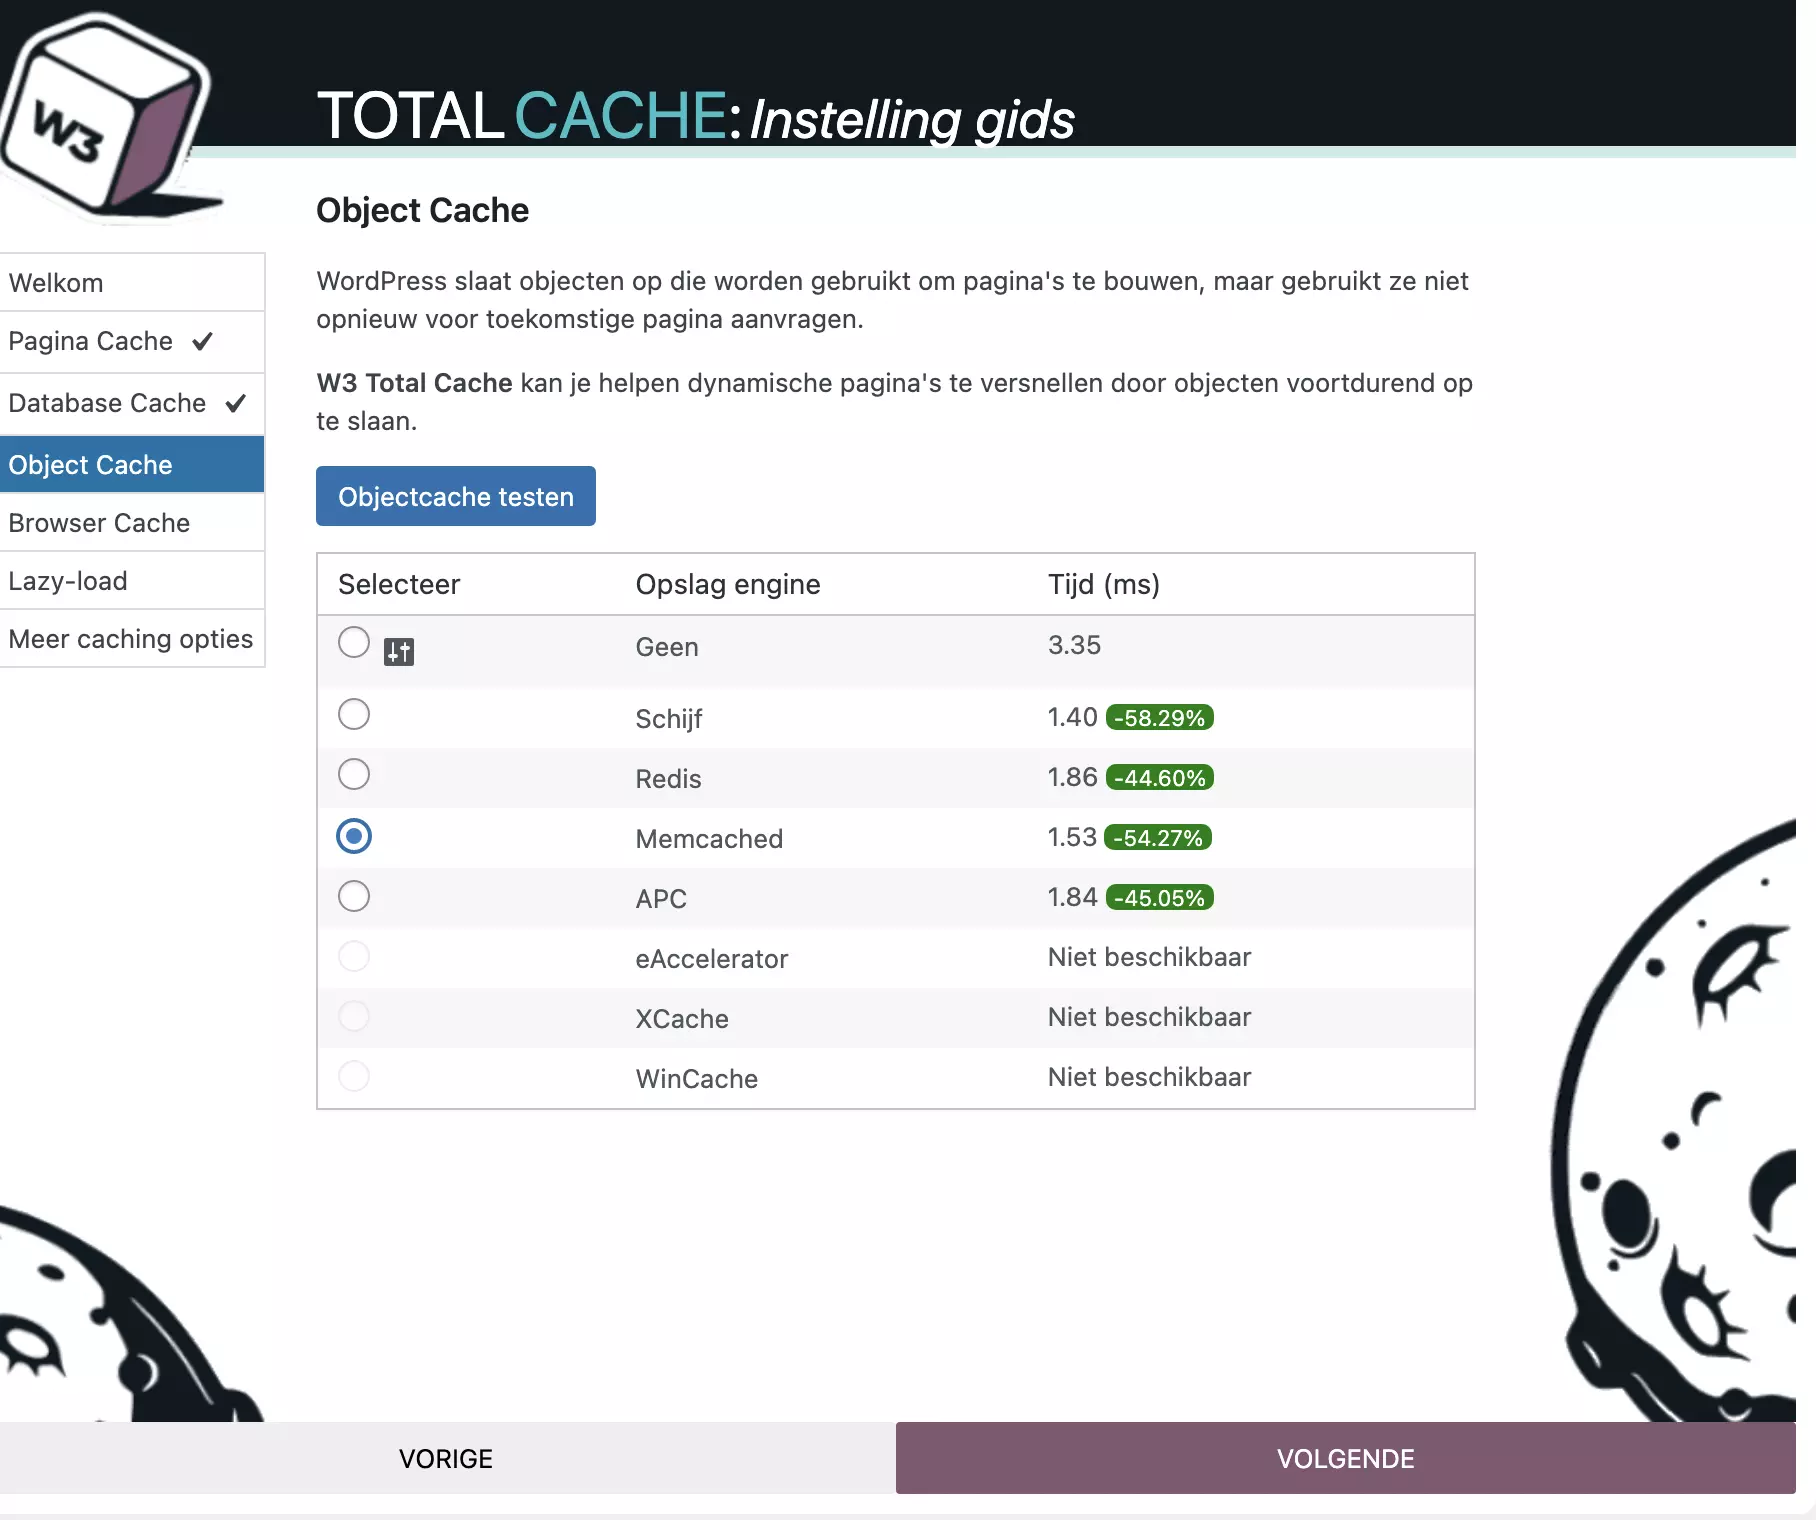Select the disabled WinCache radio
Viewport: 1816px width, 1520px height.
(x=354, y=1076)
